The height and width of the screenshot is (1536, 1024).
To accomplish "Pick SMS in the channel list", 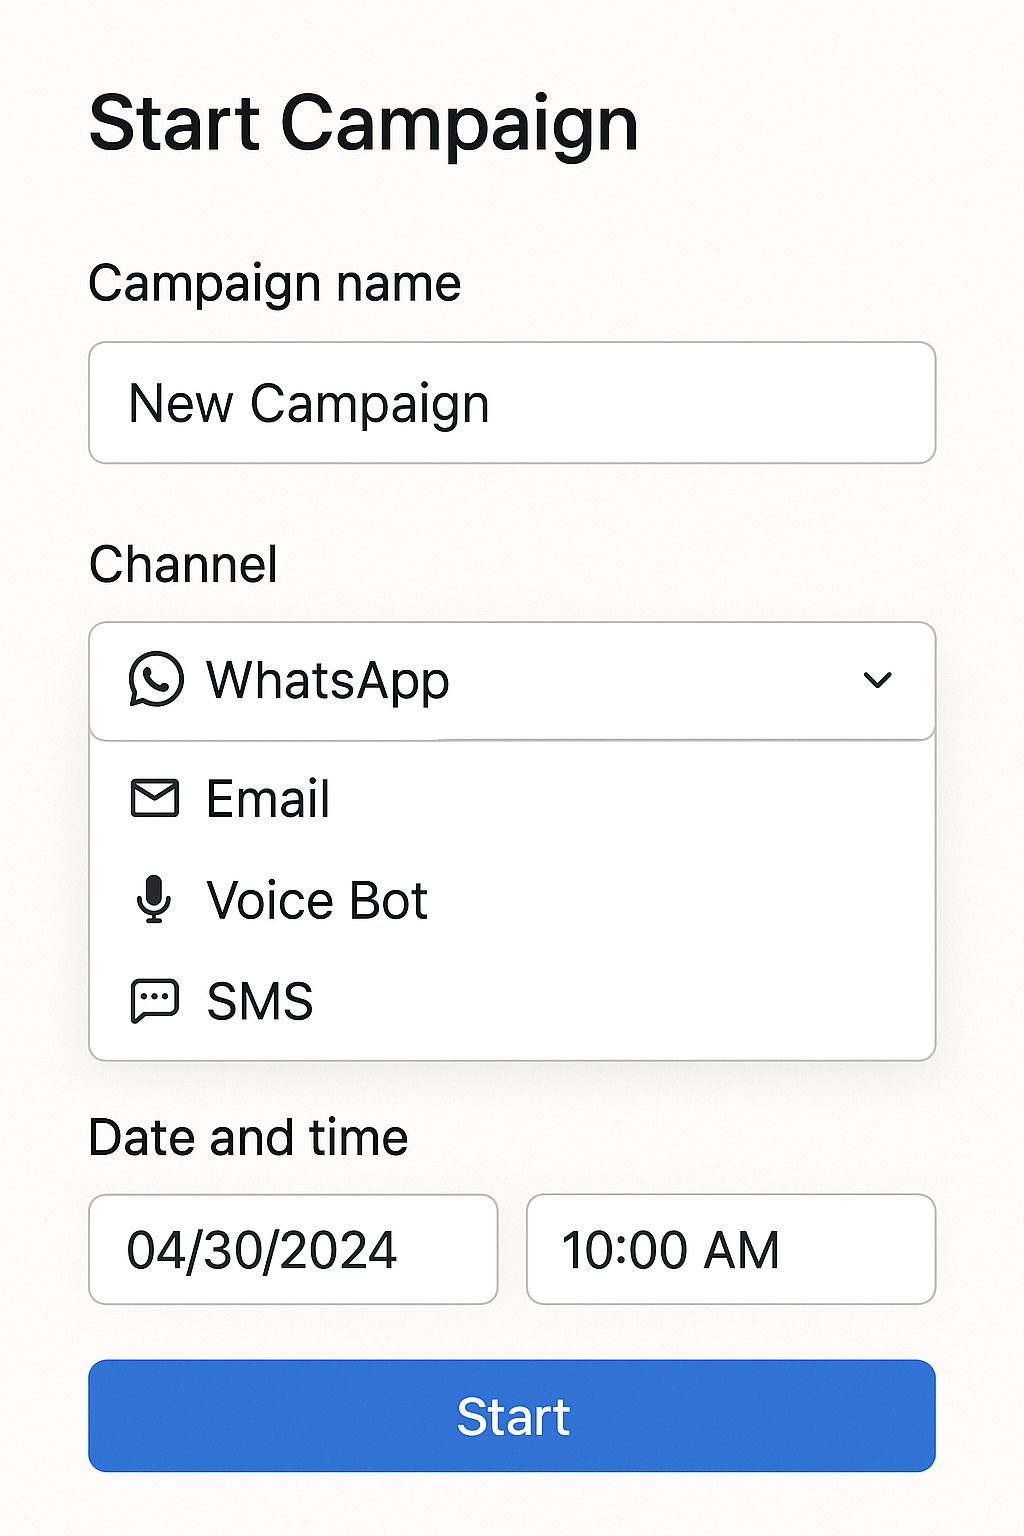I will pos(512,1001).
